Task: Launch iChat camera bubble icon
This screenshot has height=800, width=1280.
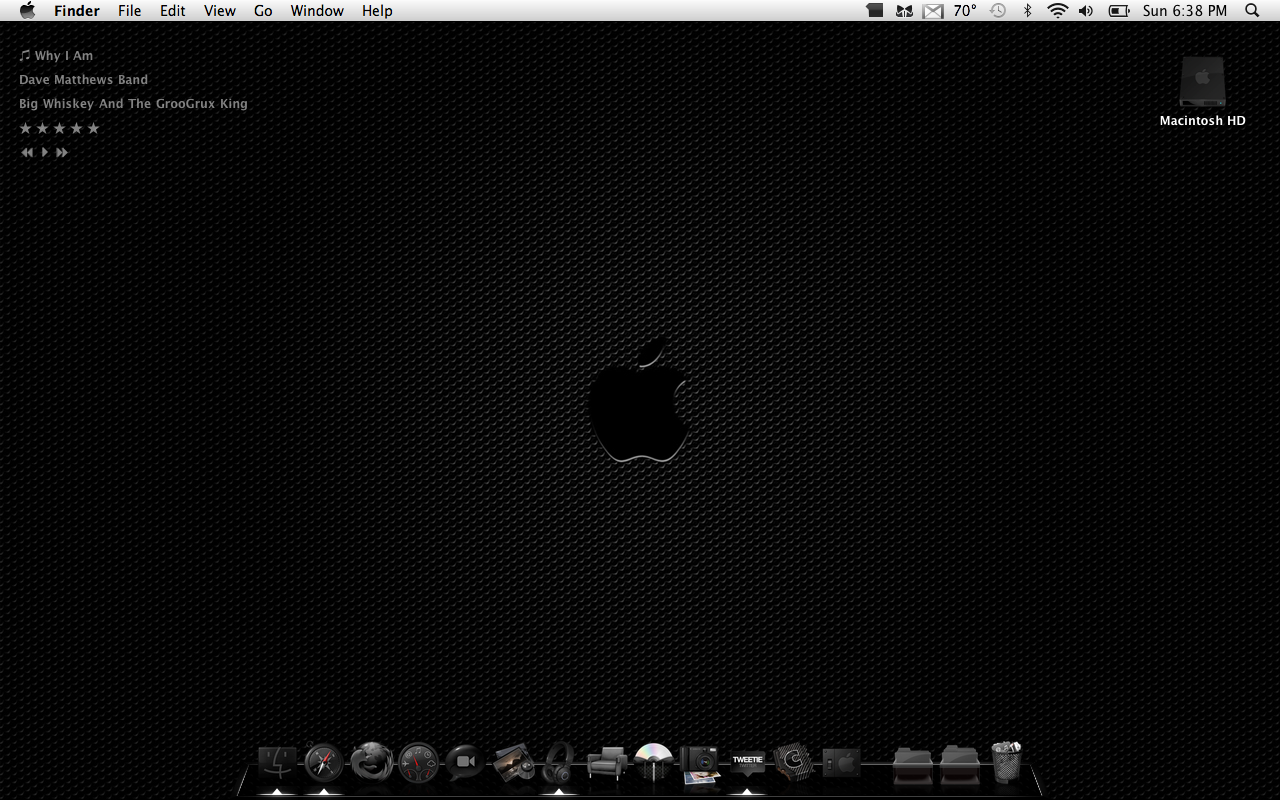Action: click(x=465, y=763)
